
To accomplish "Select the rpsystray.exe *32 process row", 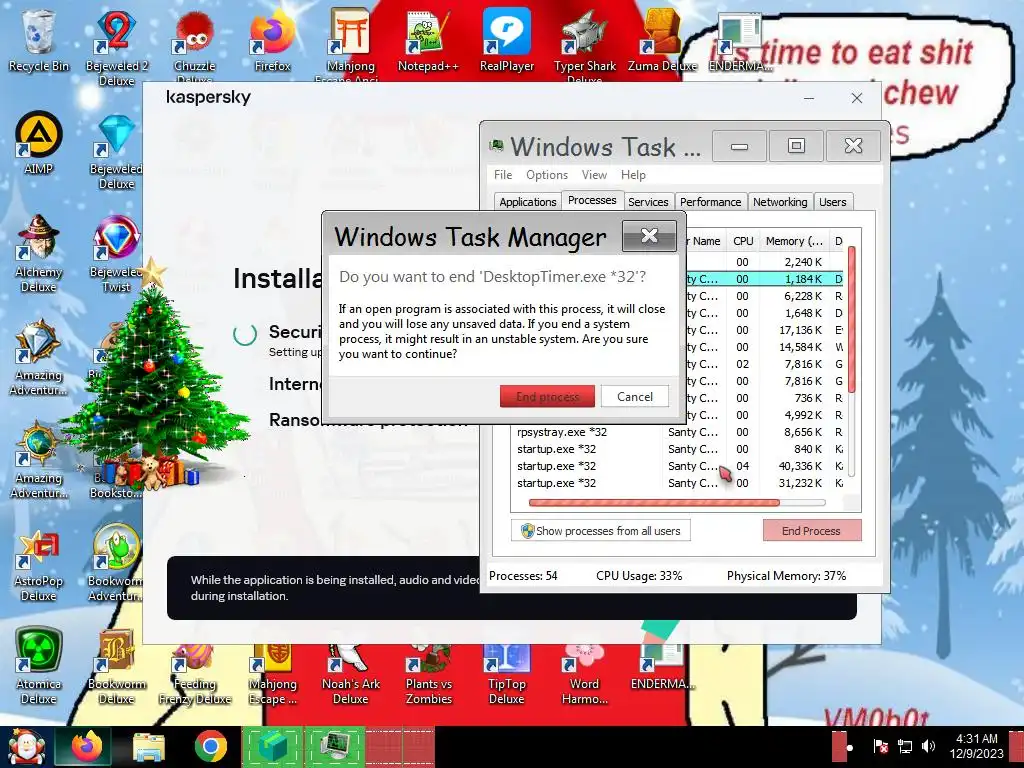I will 679,432.
